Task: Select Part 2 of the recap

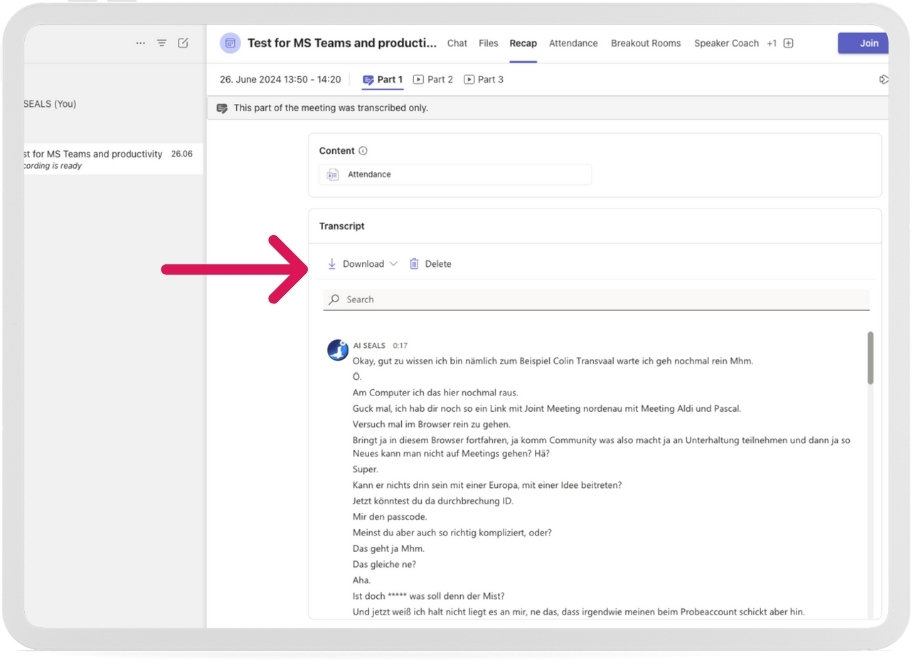Action: click(433, 80)
